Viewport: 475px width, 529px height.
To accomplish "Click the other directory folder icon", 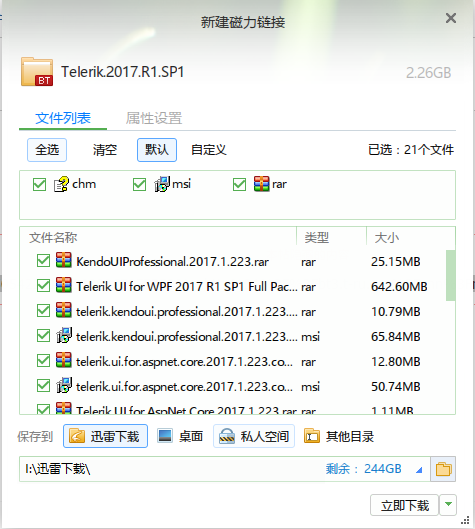I will [x=312, y=436].
